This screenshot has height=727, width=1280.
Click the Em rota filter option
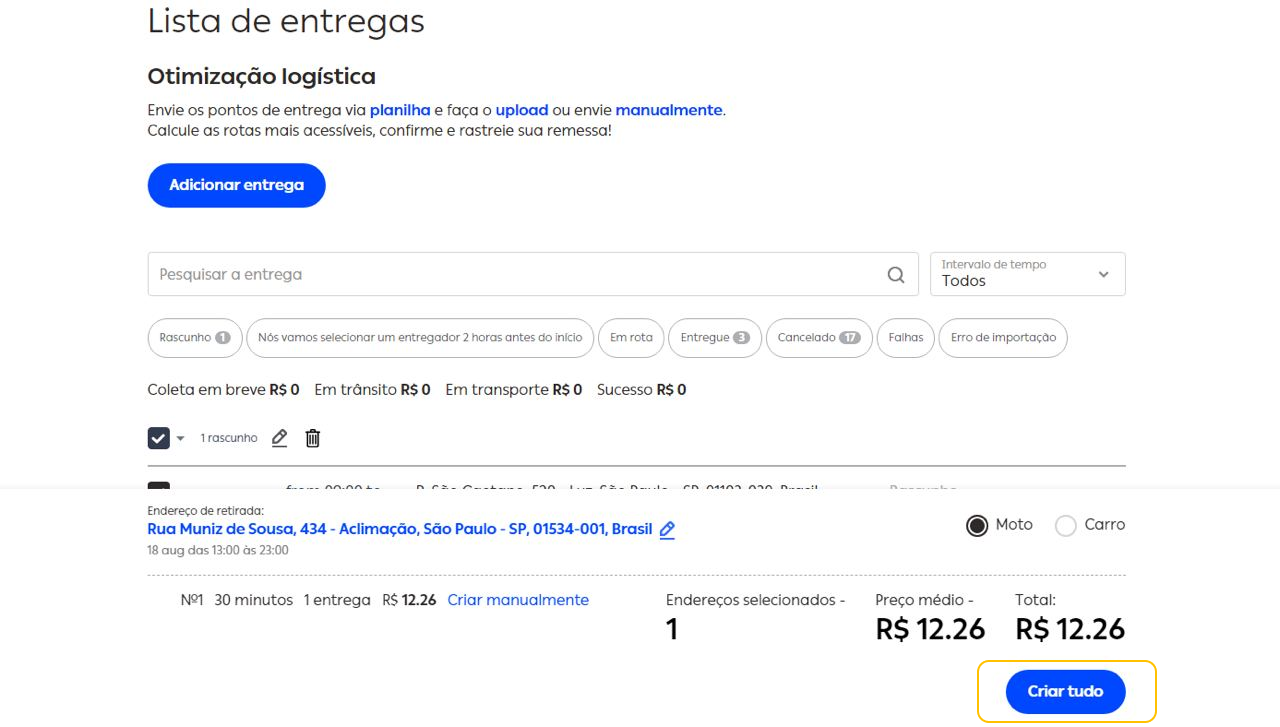pyautogui.click(x=631, y=338)
